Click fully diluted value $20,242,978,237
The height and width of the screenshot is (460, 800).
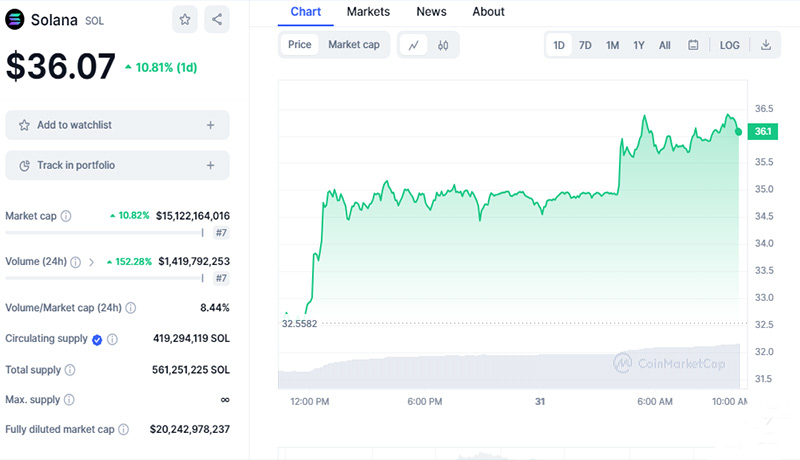[x=190, y=429]
